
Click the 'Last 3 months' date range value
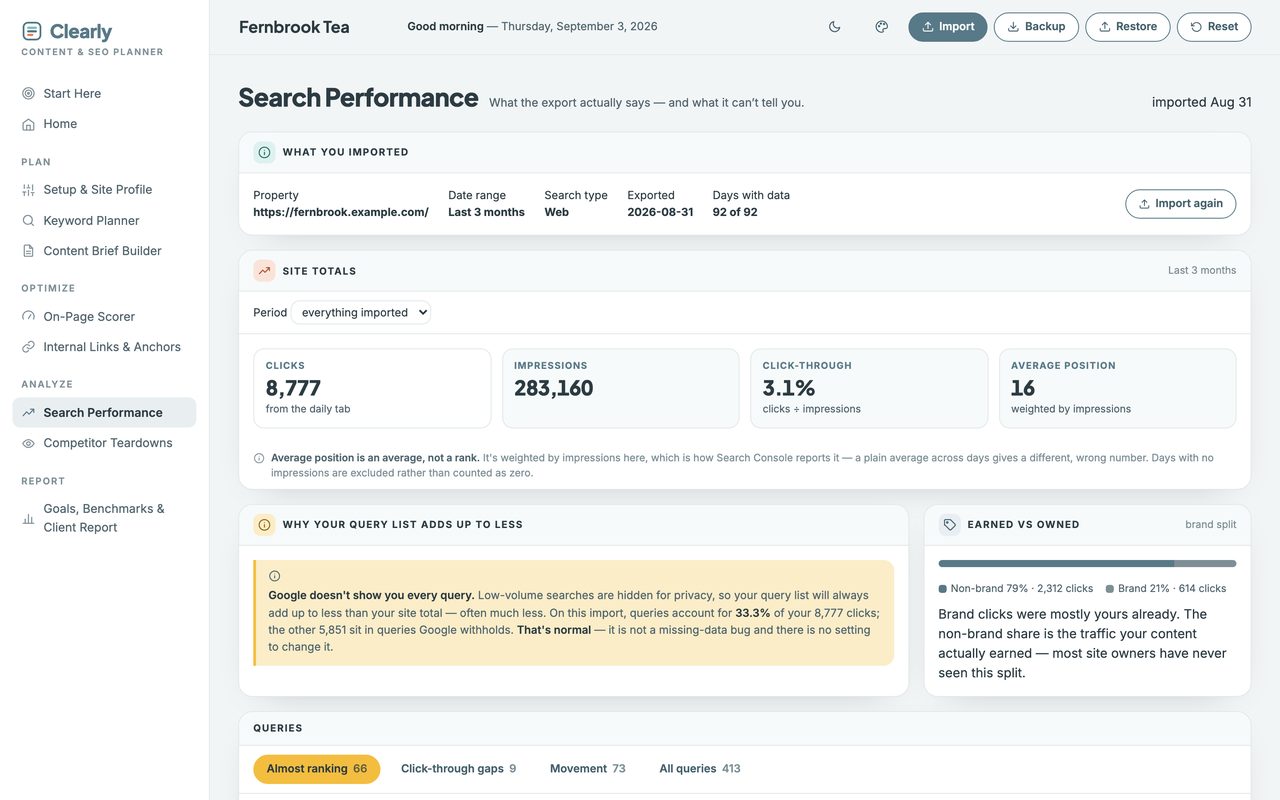coord(486,213)
